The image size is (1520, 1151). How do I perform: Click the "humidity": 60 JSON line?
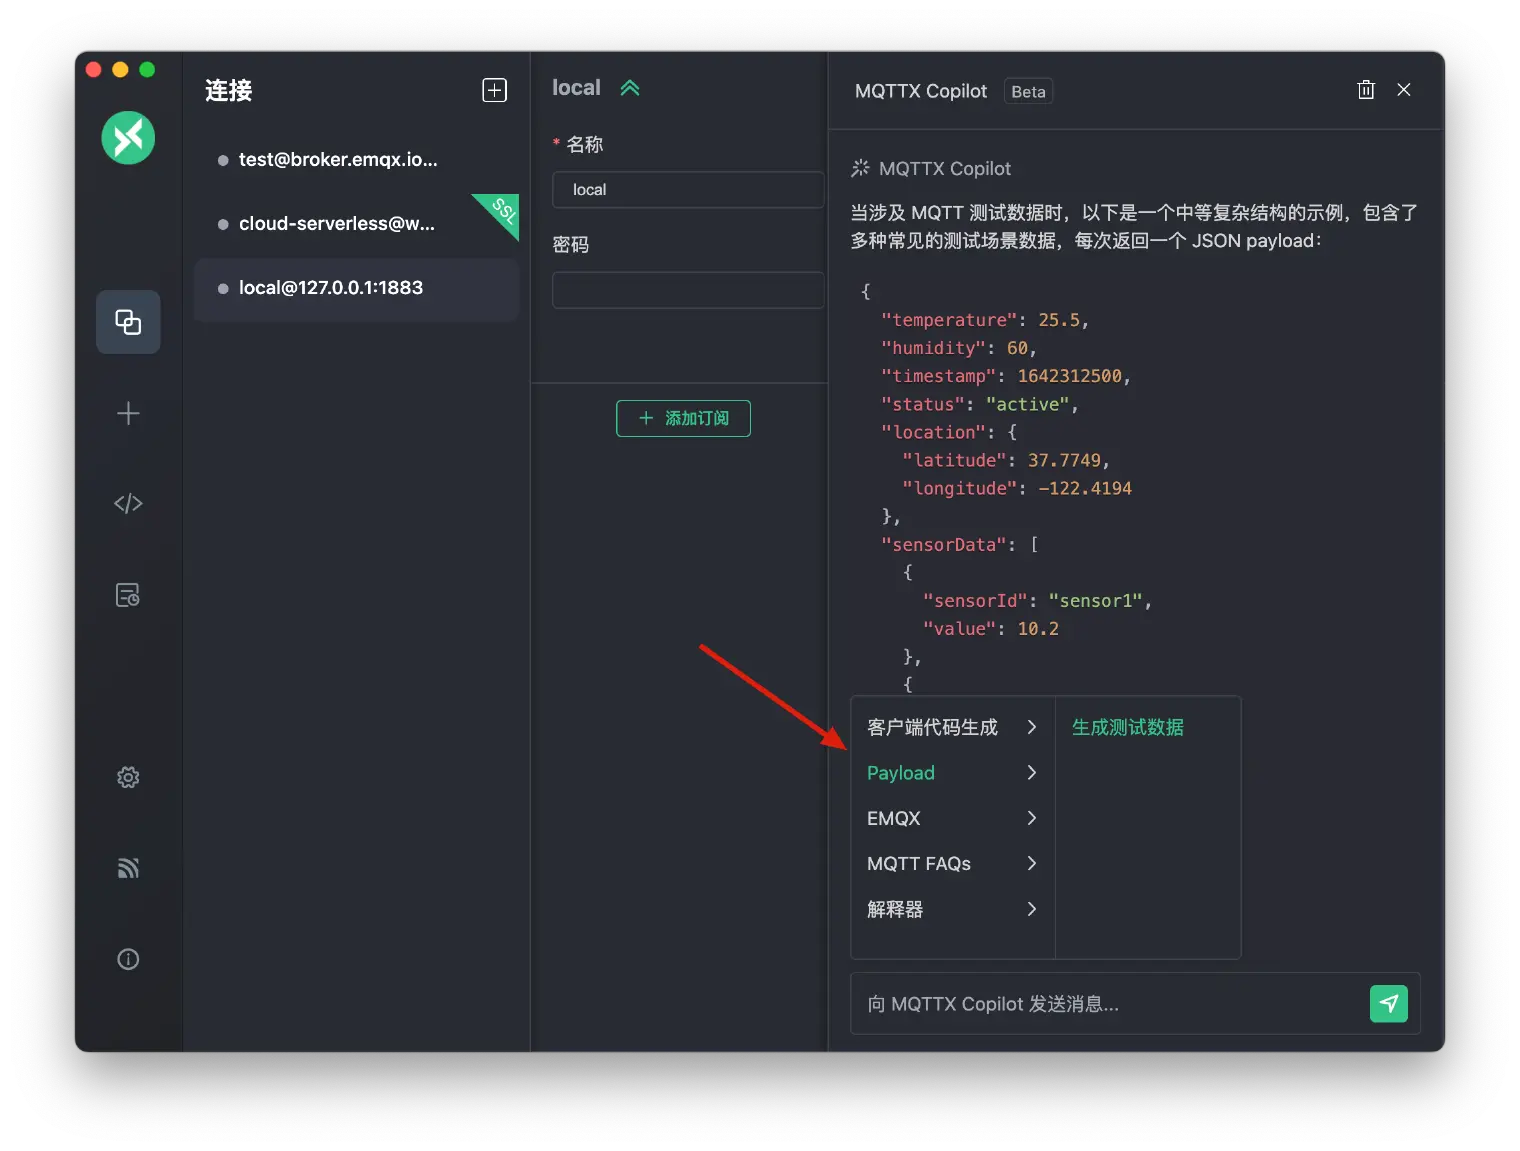[958, 348]
